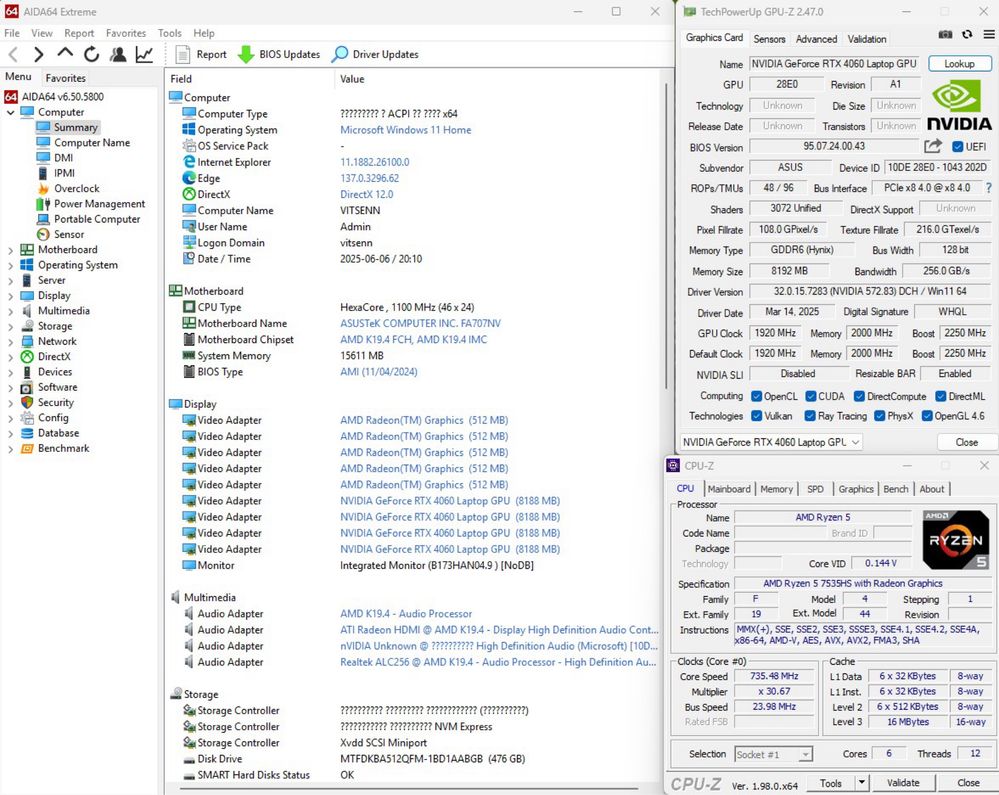Open the AIDA64 Favorites menu
Screen dimensions: 999x795
pos(126,33)
